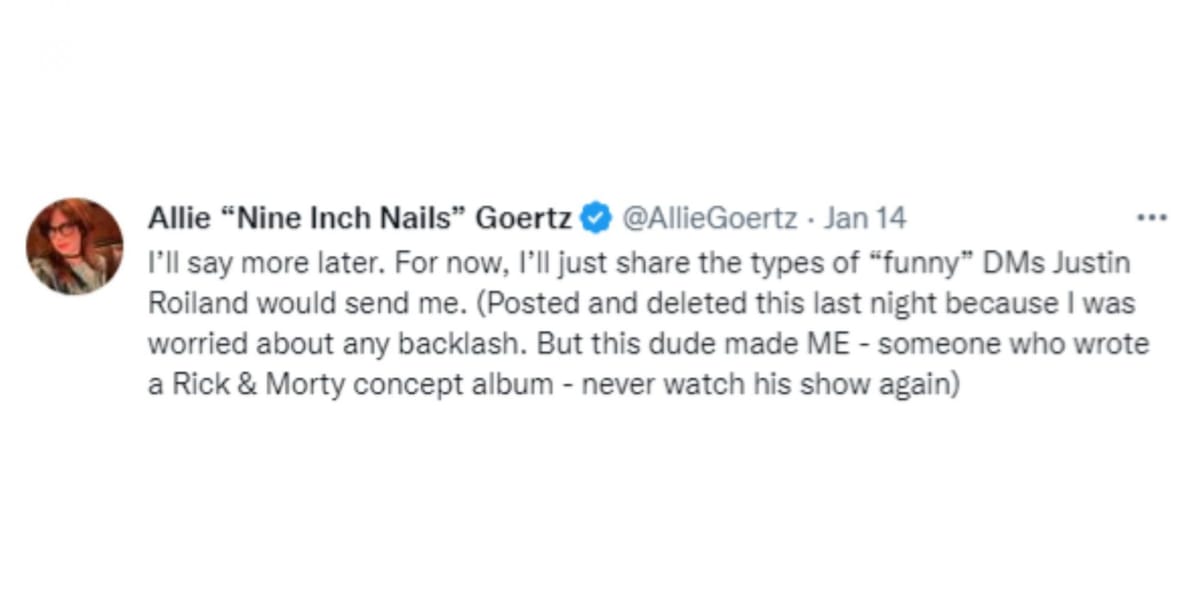Click the @AllieGoertz handle
The width and height of the screenshot is (1200, 600).
pyautogui.click(x=709, y=217)
